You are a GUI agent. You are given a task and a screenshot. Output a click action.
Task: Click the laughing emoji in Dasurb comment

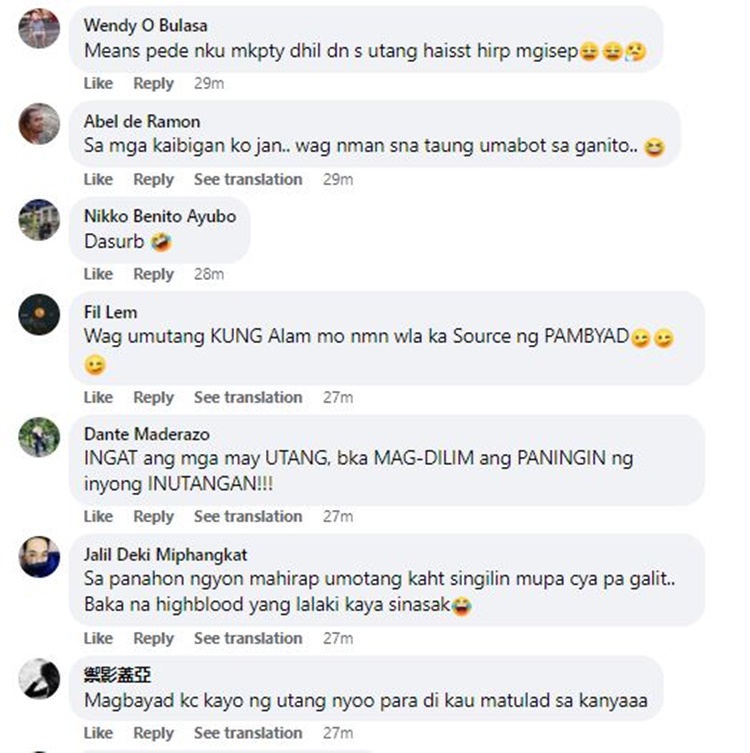click(x=161, y=242)
